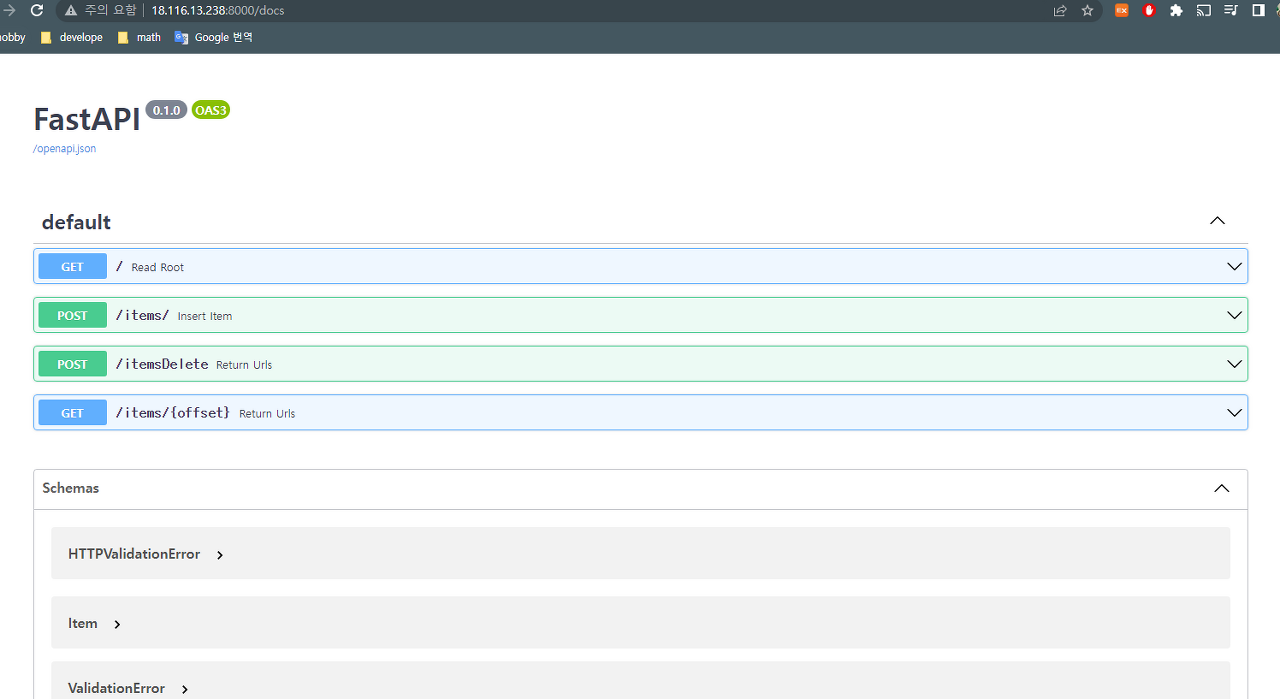Click the Chromecast icon in the toolbar
Image resolution: width=1280 pixels, height=699 pixels.
(1203, 10)
